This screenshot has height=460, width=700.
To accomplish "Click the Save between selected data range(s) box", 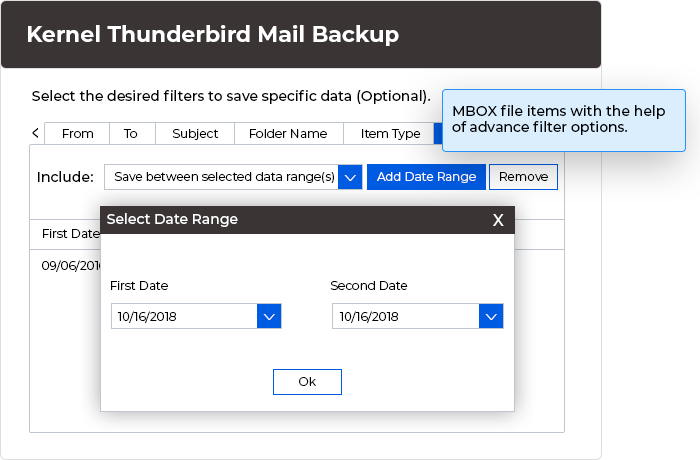I will 221,177.
